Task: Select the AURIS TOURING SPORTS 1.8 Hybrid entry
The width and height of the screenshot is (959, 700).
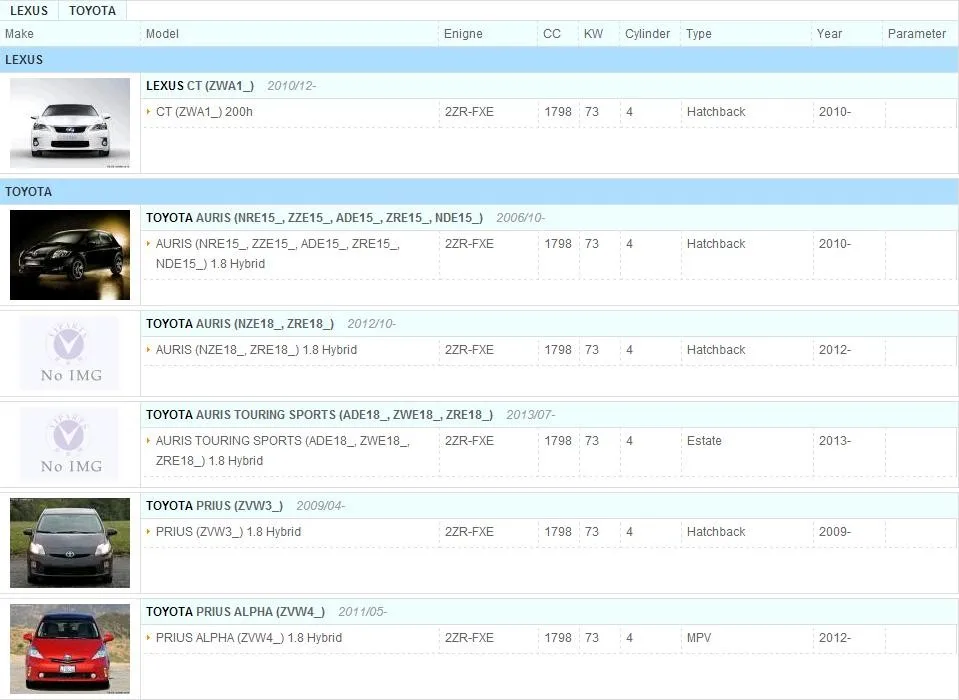Action: 283,451
